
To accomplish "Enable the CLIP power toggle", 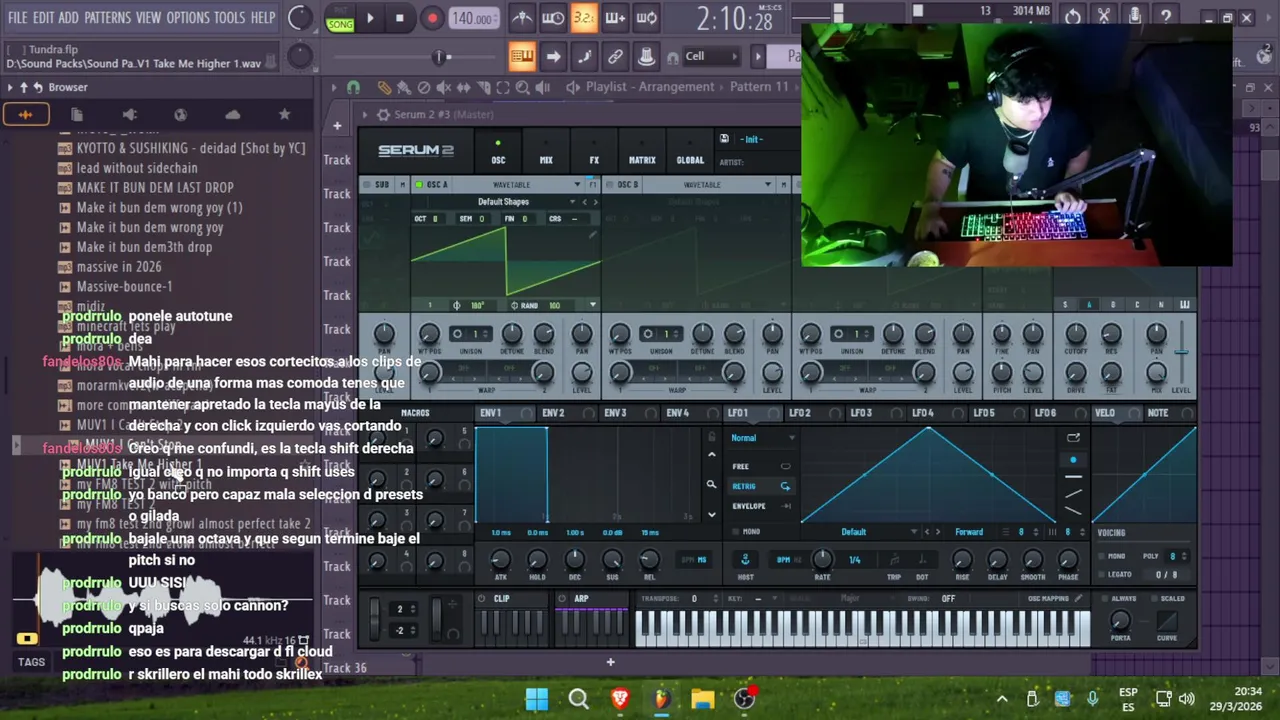I will click(x=482, y=599).
